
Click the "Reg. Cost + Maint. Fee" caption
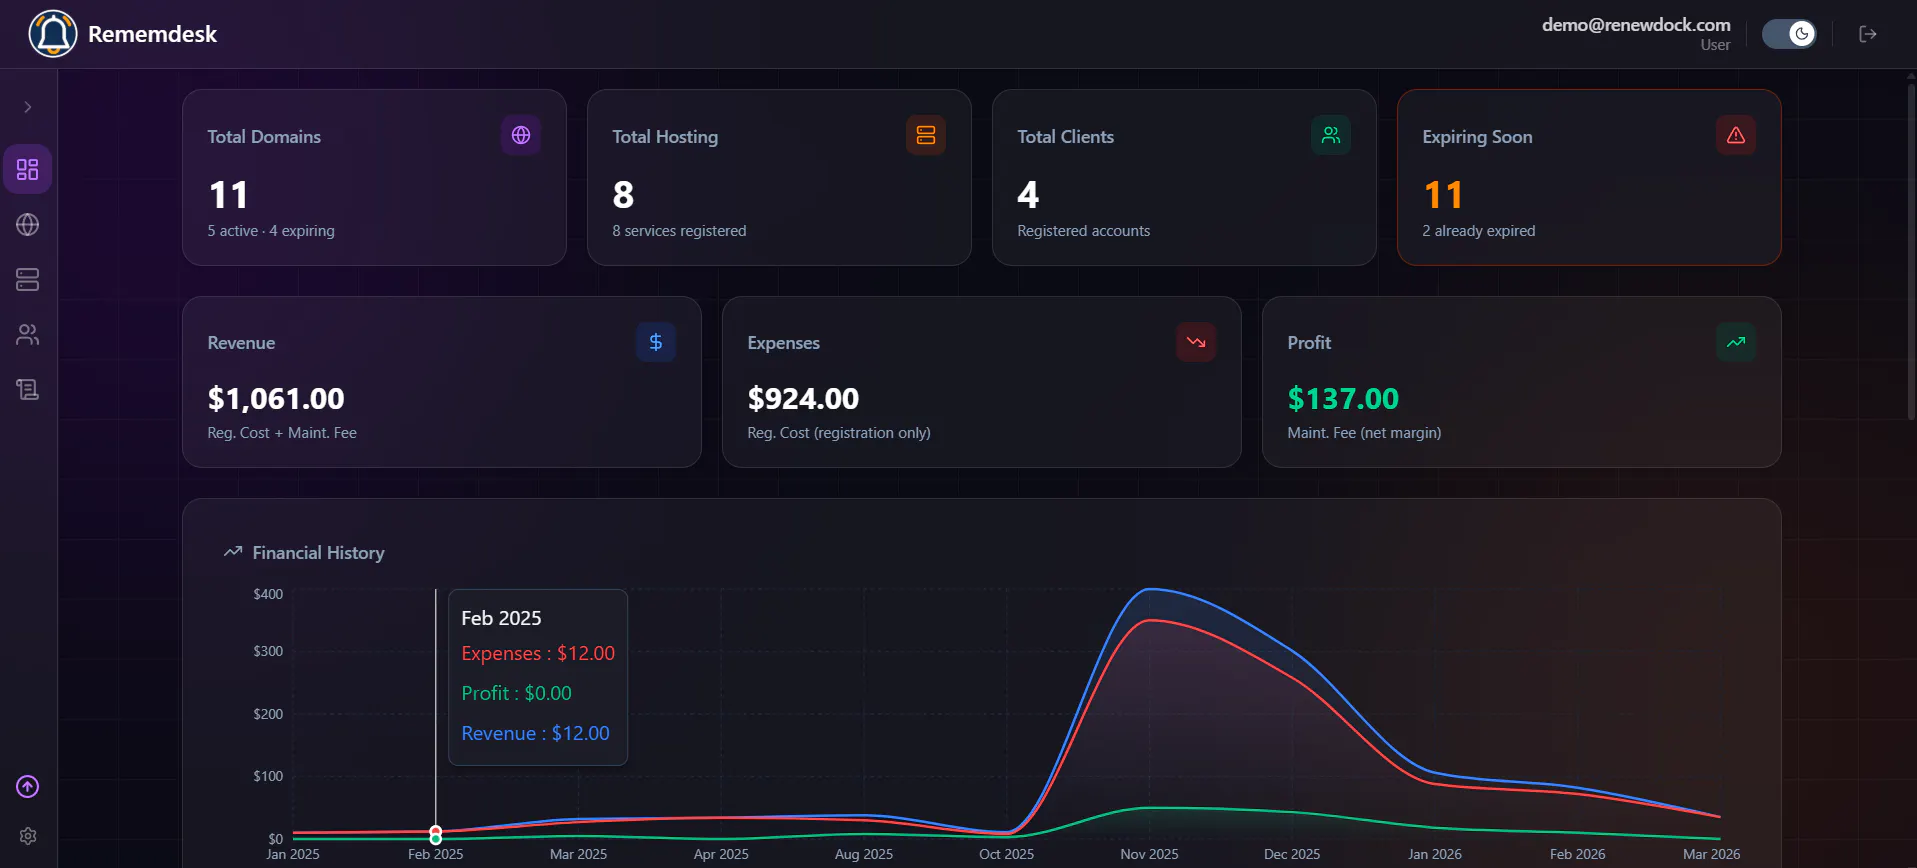click(282, 433)
